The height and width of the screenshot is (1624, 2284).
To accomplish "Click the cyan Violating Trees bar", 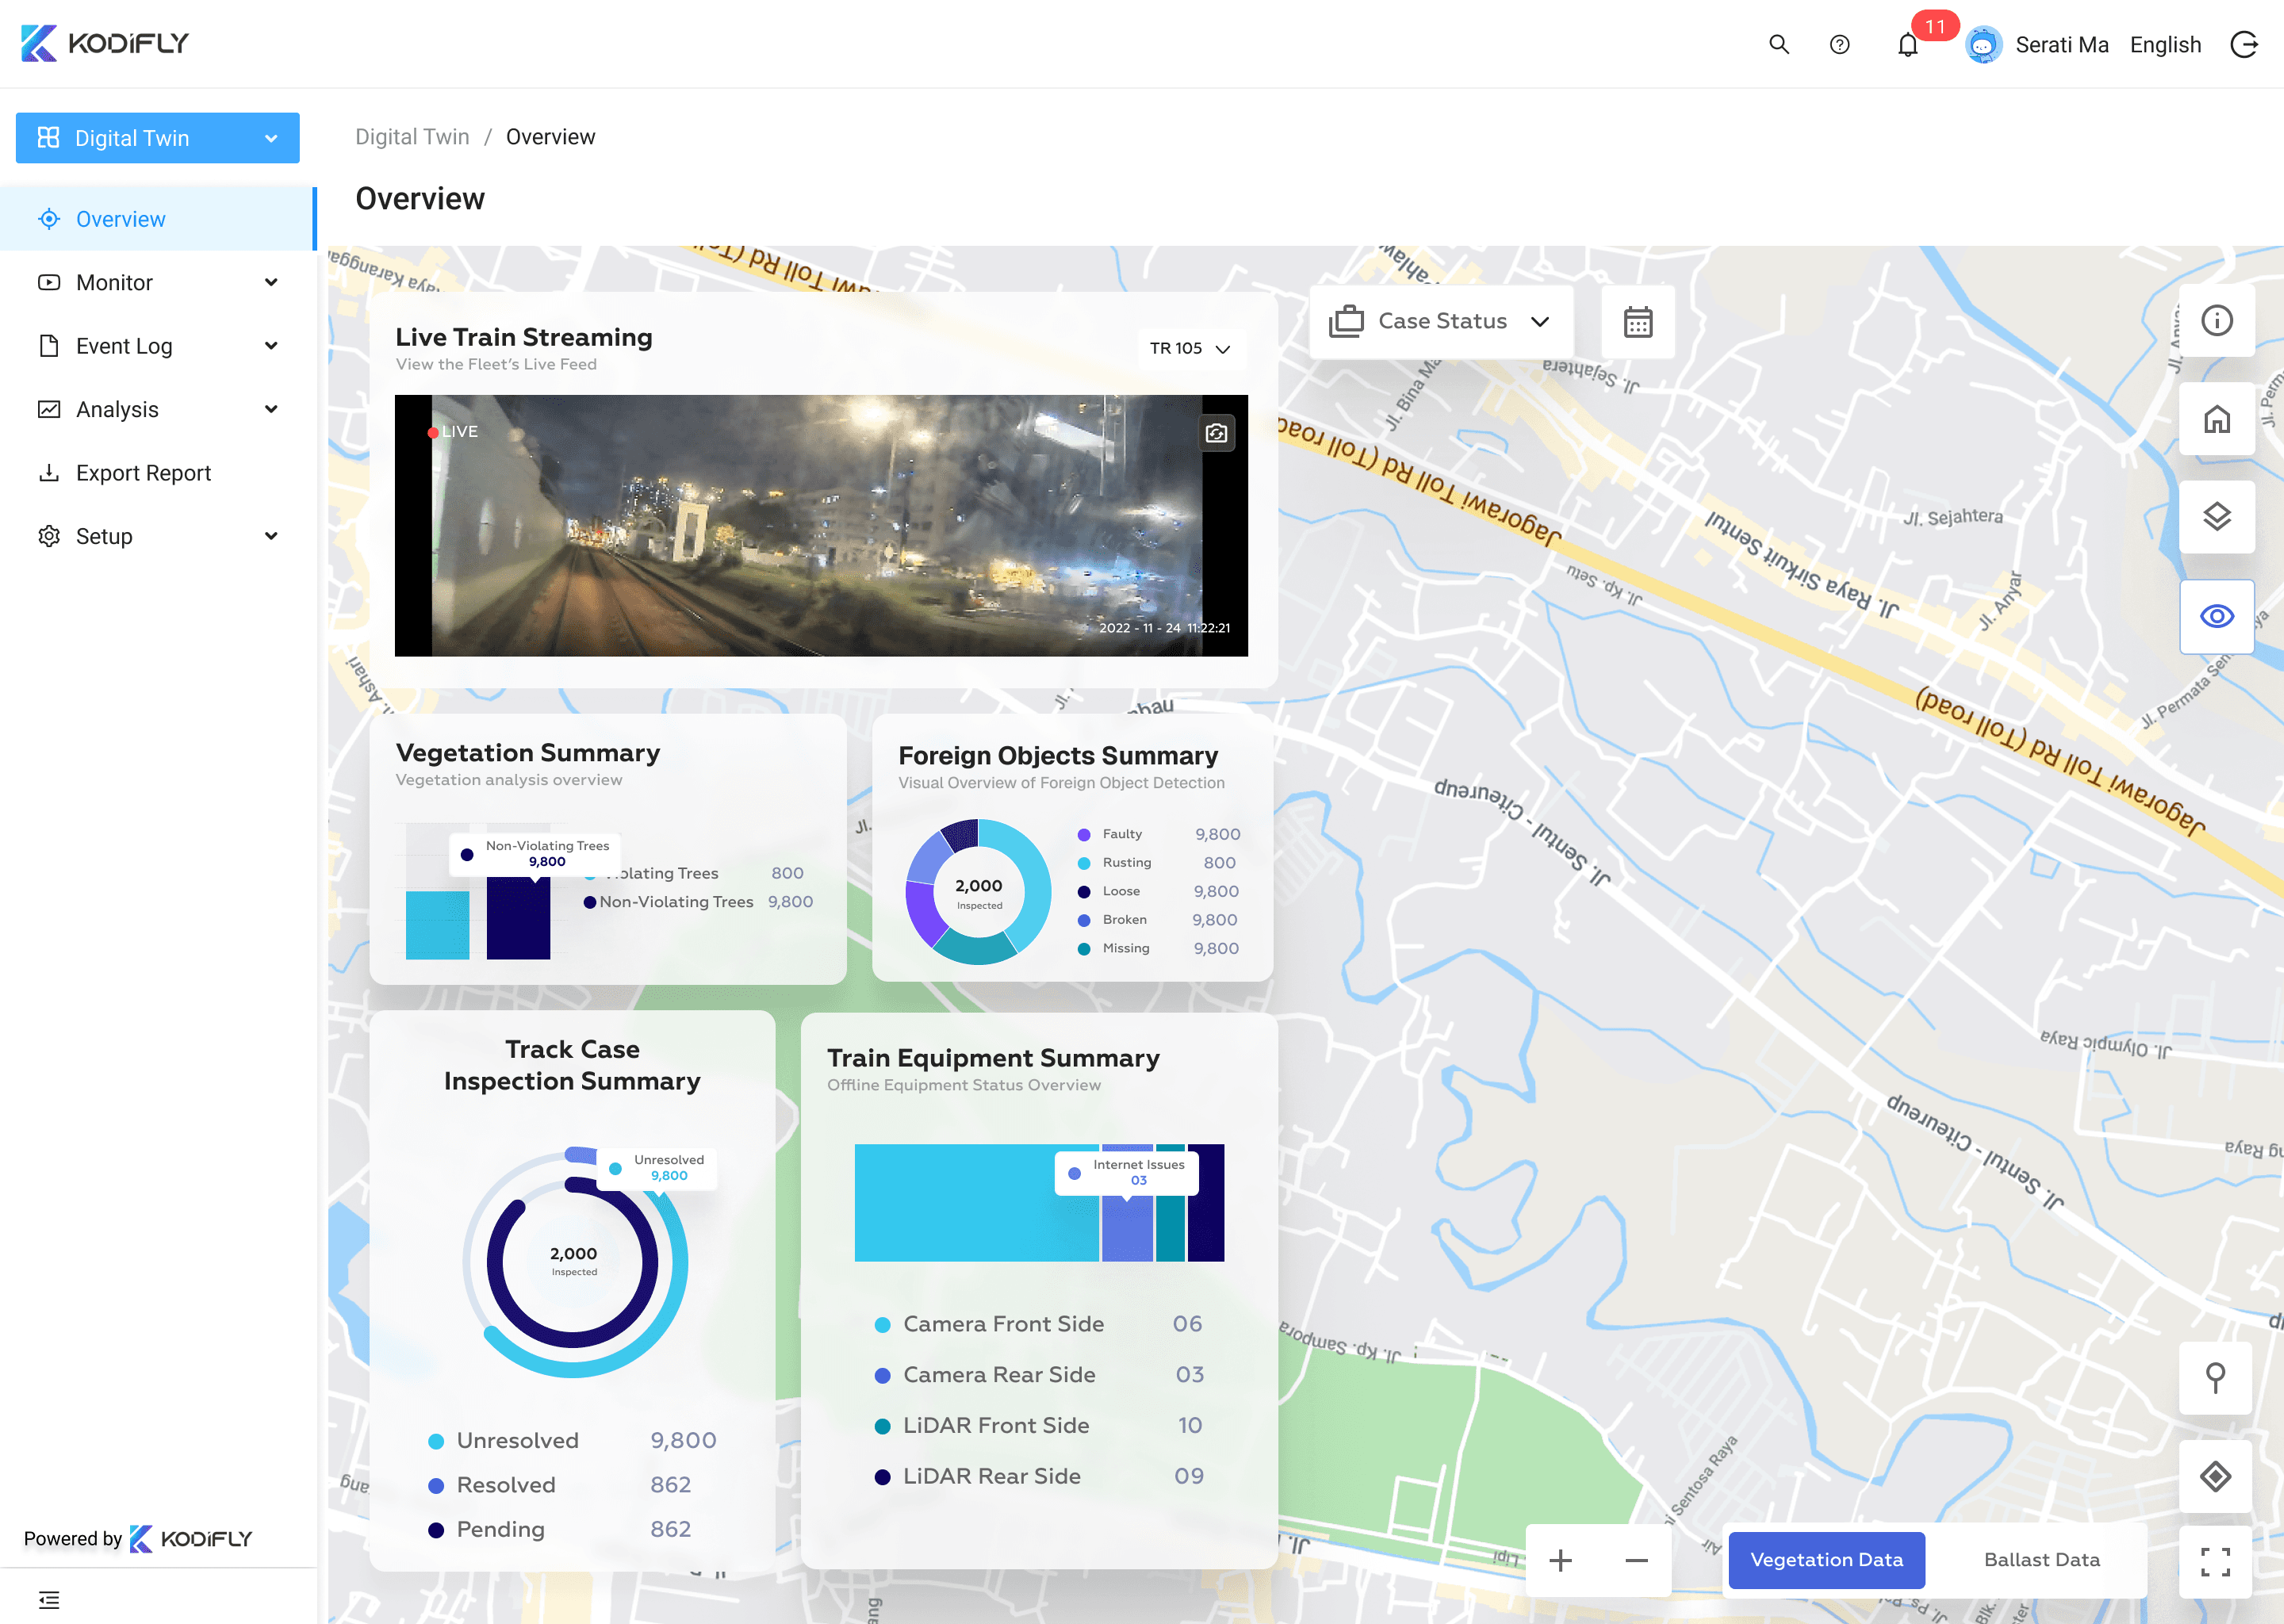I will pyautogui.click(x=437, y=925).
